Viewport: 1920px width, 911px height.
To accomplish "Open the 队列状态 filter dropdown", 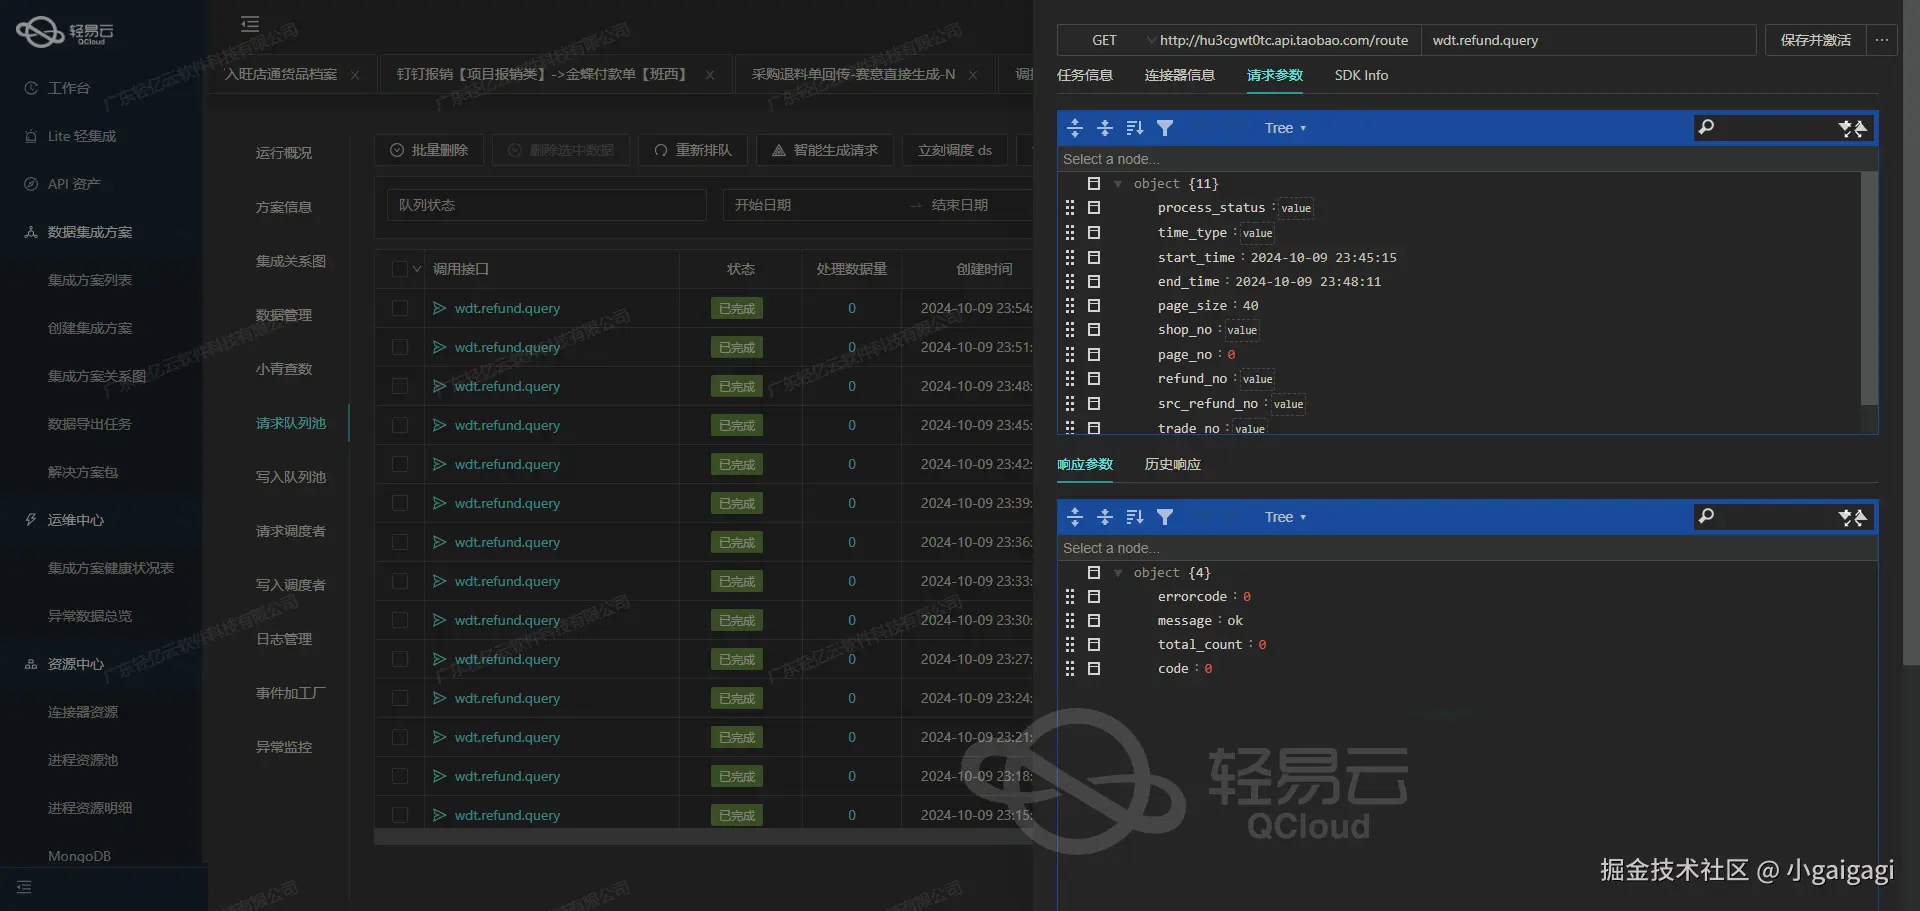I will [x=546, y=205].
